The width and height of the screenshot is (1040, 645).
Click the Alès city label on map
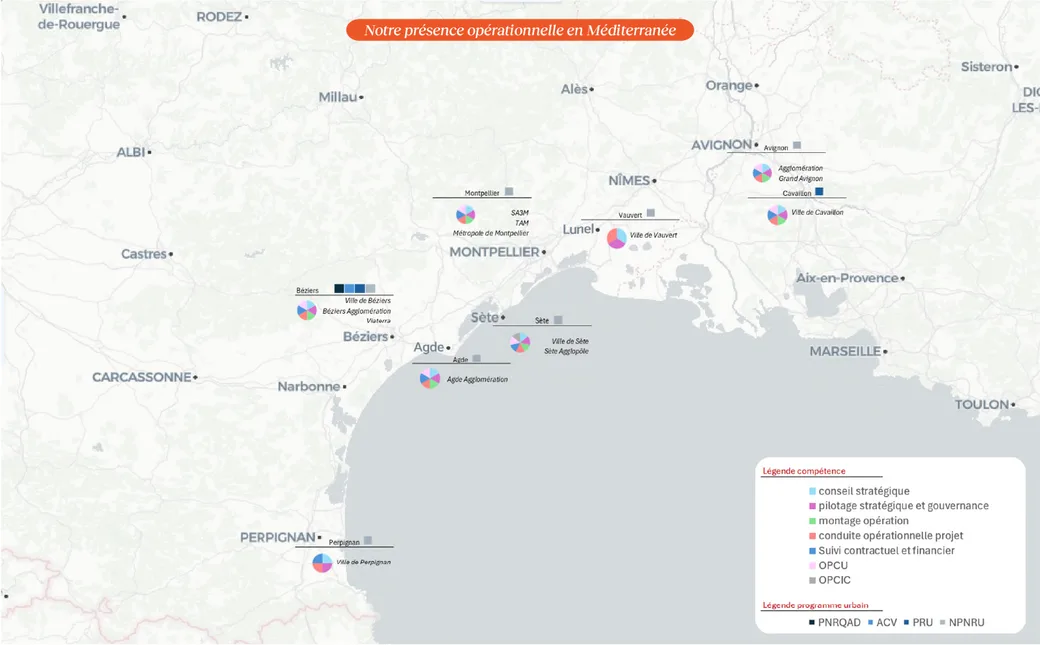click(x=574, y=89)
